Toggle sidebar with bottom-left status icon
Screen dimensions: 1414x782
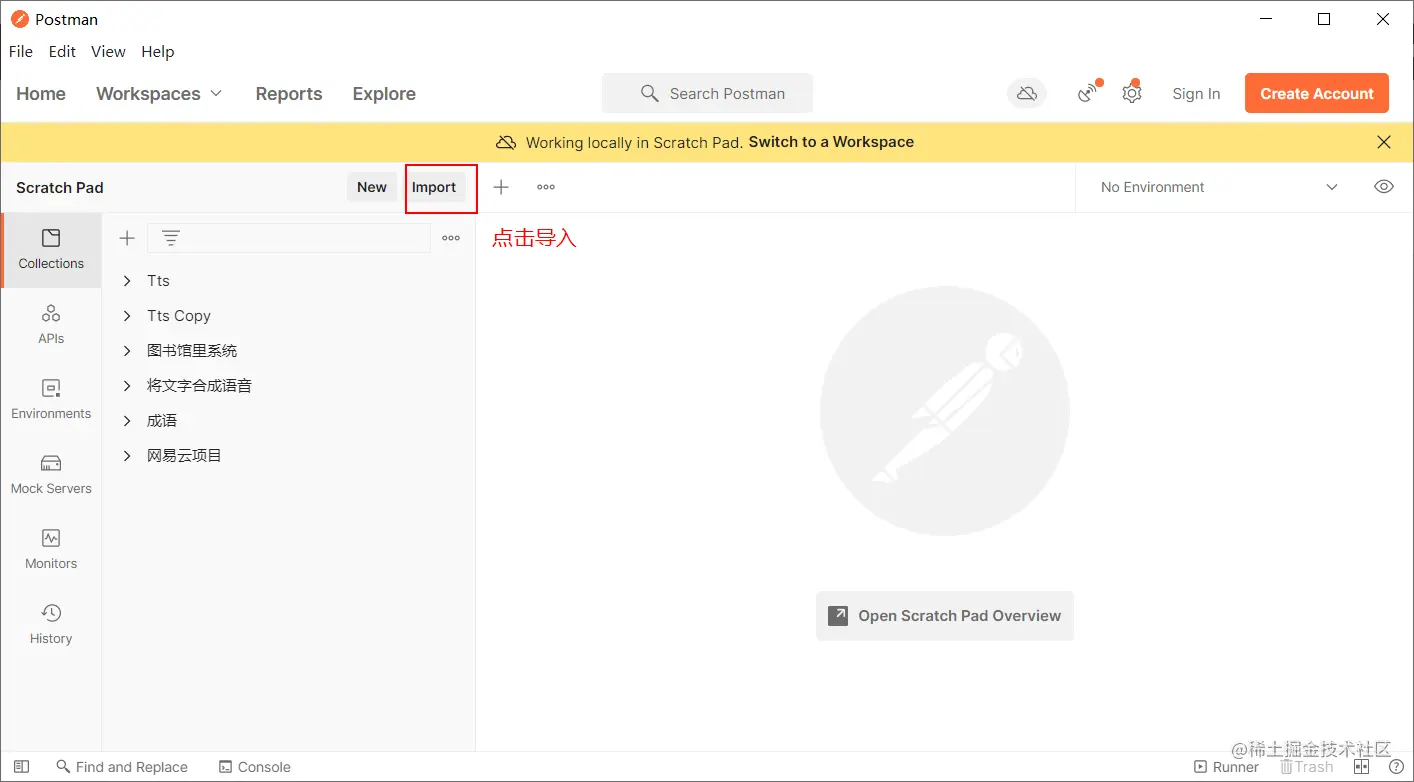pos(21,767)
